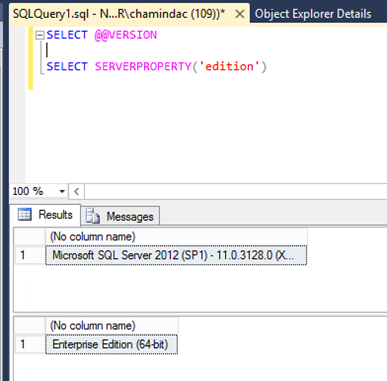Click the 'edition' string literal
Viewport: 387px width, 381px height.
(229, 66)
